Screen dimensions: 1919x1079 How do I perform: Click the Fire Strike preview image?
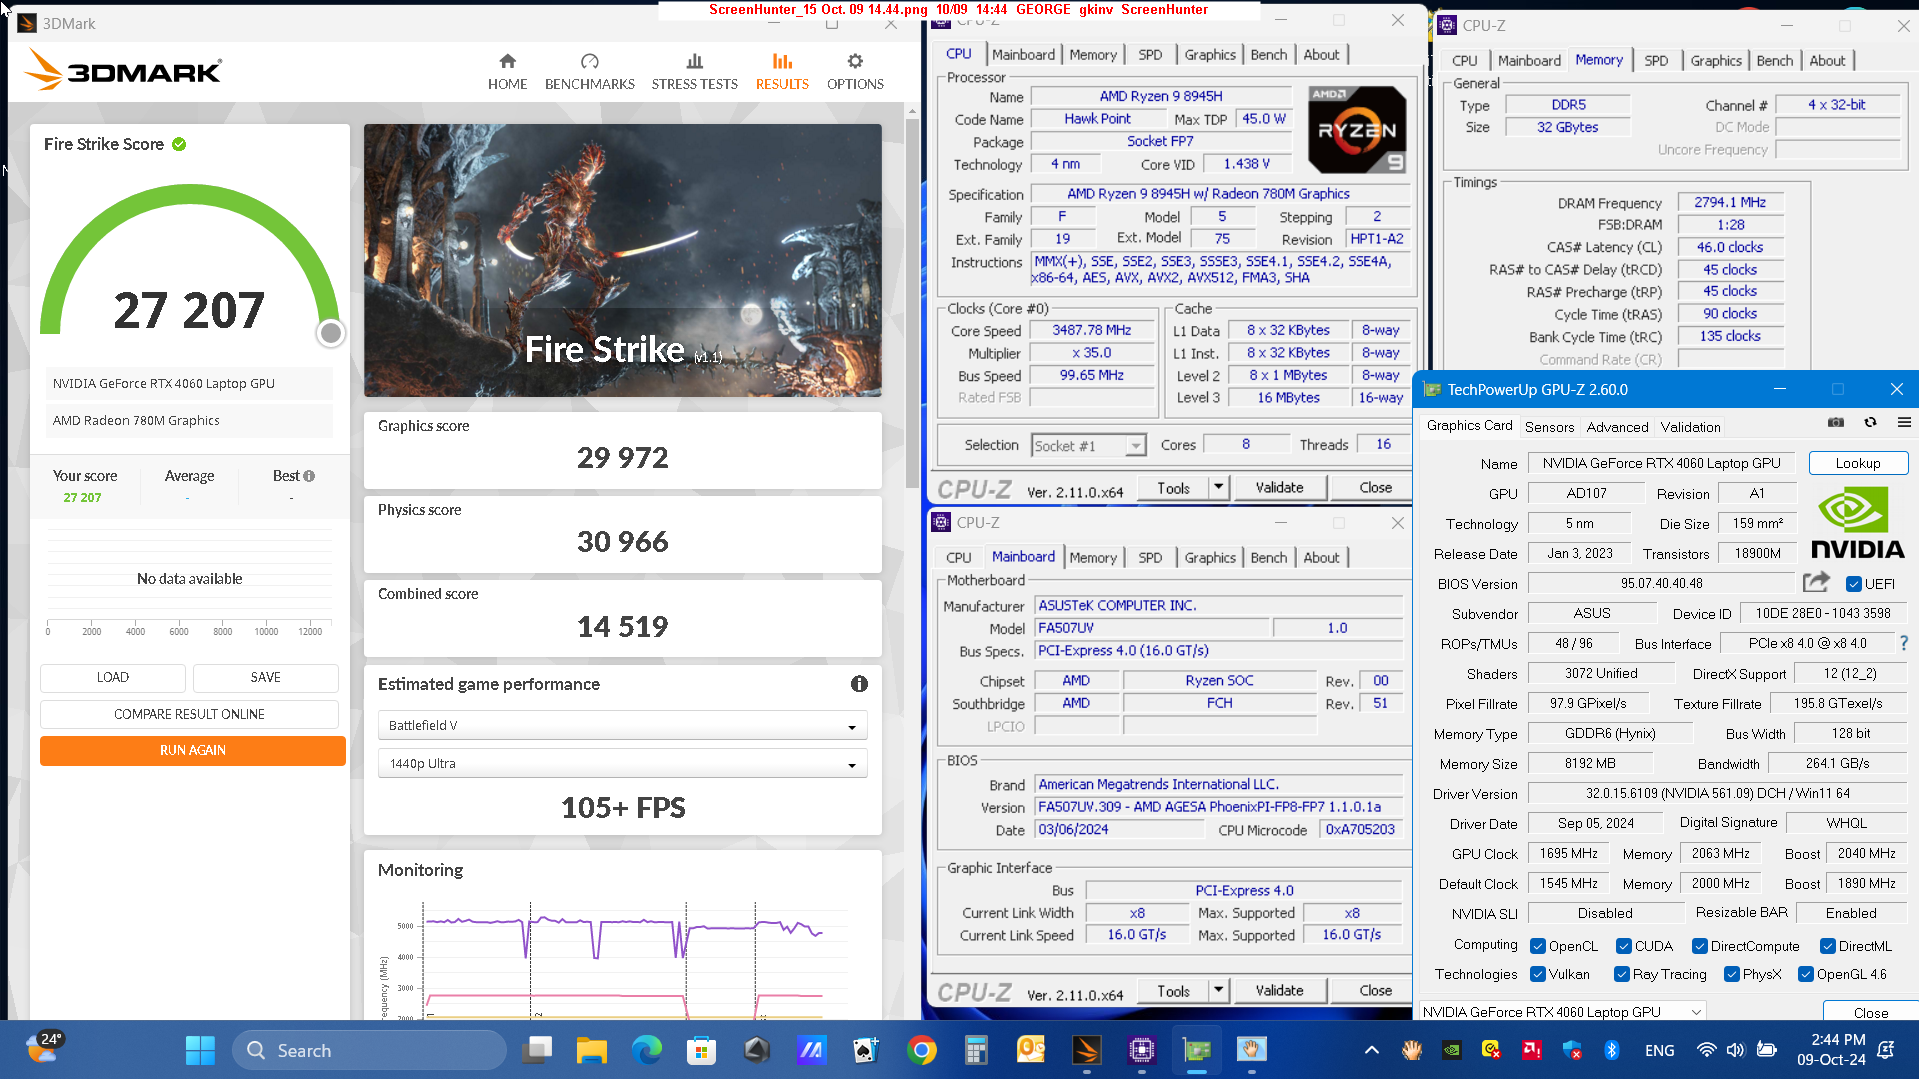(623, 260)
